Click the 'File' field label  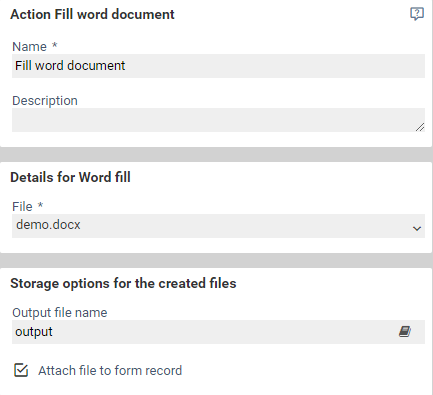point(22,207)
